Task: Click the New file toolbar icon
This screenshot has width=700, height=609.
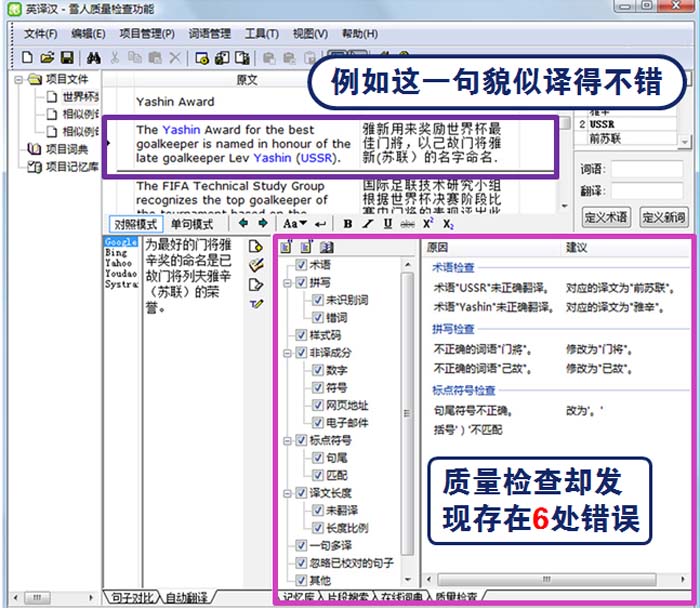Action: click(x=27, y=57)
